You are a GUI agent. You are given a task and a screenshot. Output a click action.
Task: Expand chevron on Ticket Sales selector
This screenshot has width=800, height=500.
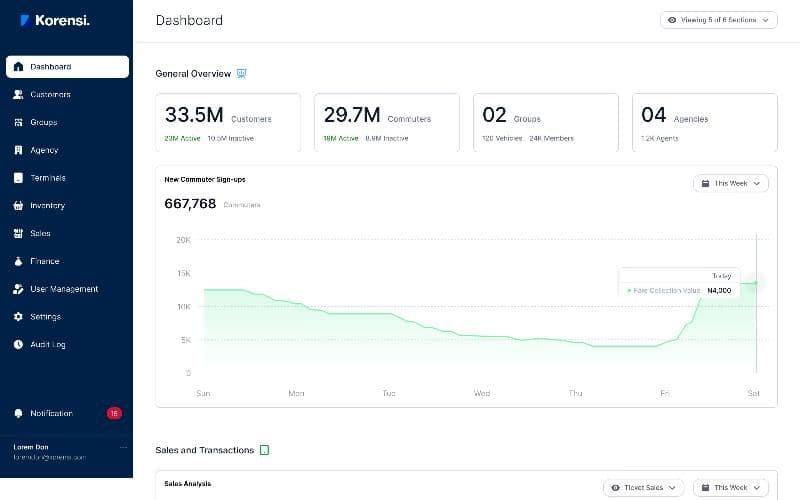pos(672,488)
